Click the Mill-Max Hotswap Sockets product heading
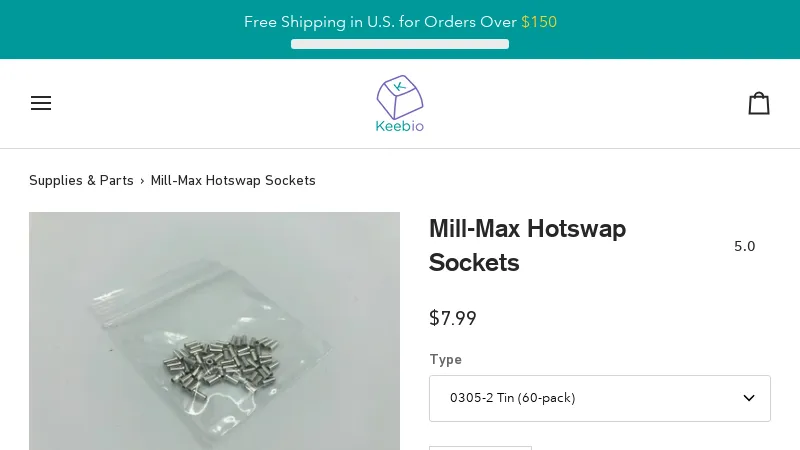800x450 pixels. tap(528, 245)
